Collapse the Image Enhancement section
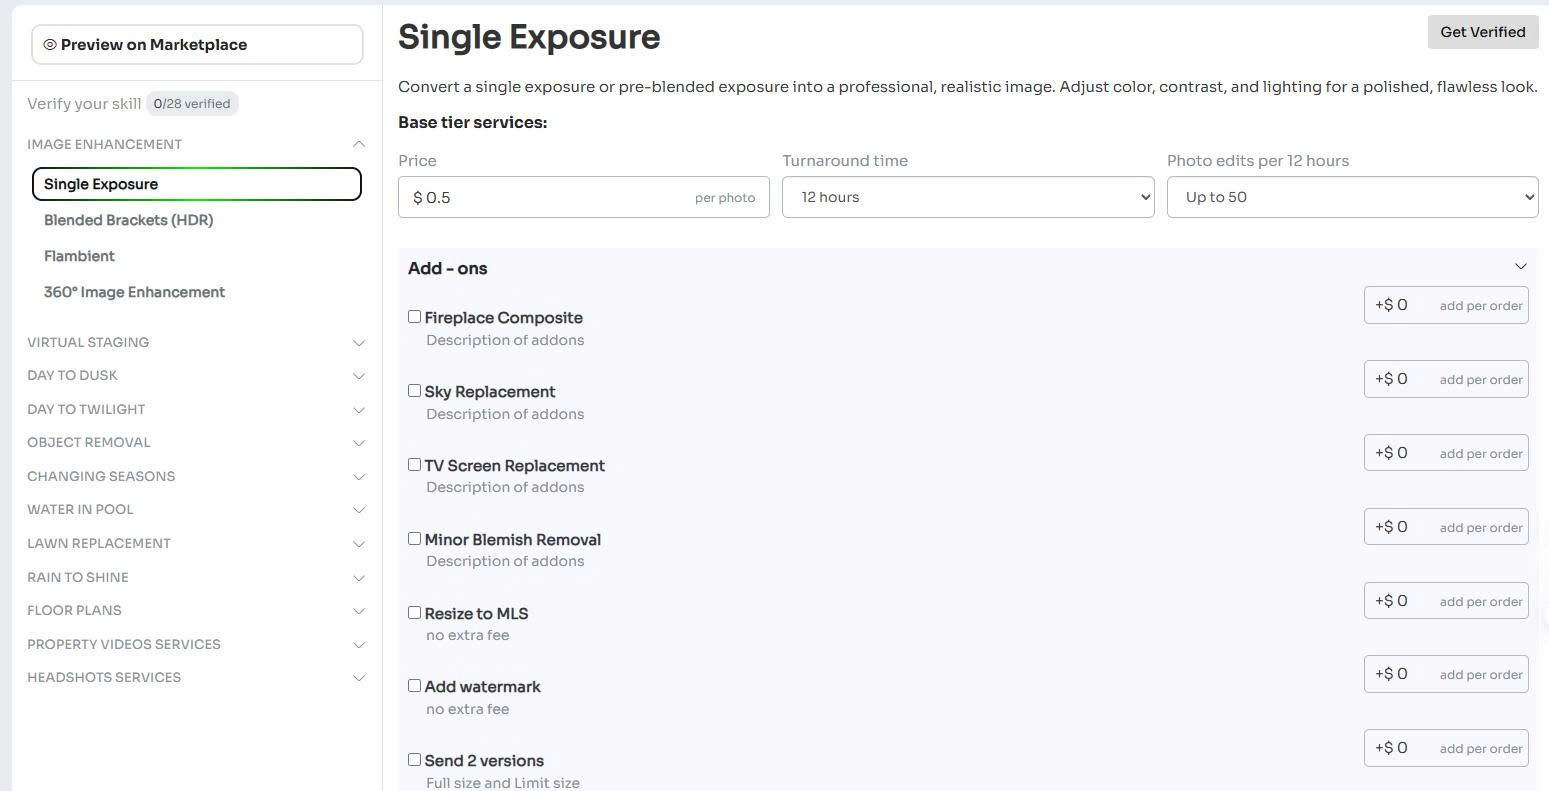The image size is (1549, 791). tap(359, 143)
